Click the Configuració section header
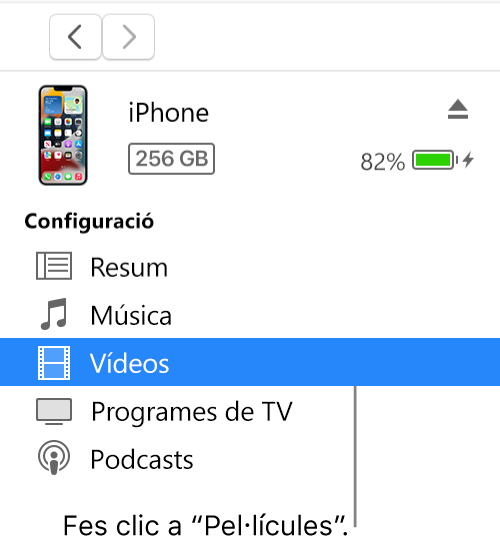Image resolution: width=500 pixels, height=548 pixels. pyautogui.click(x=89, y=222)
